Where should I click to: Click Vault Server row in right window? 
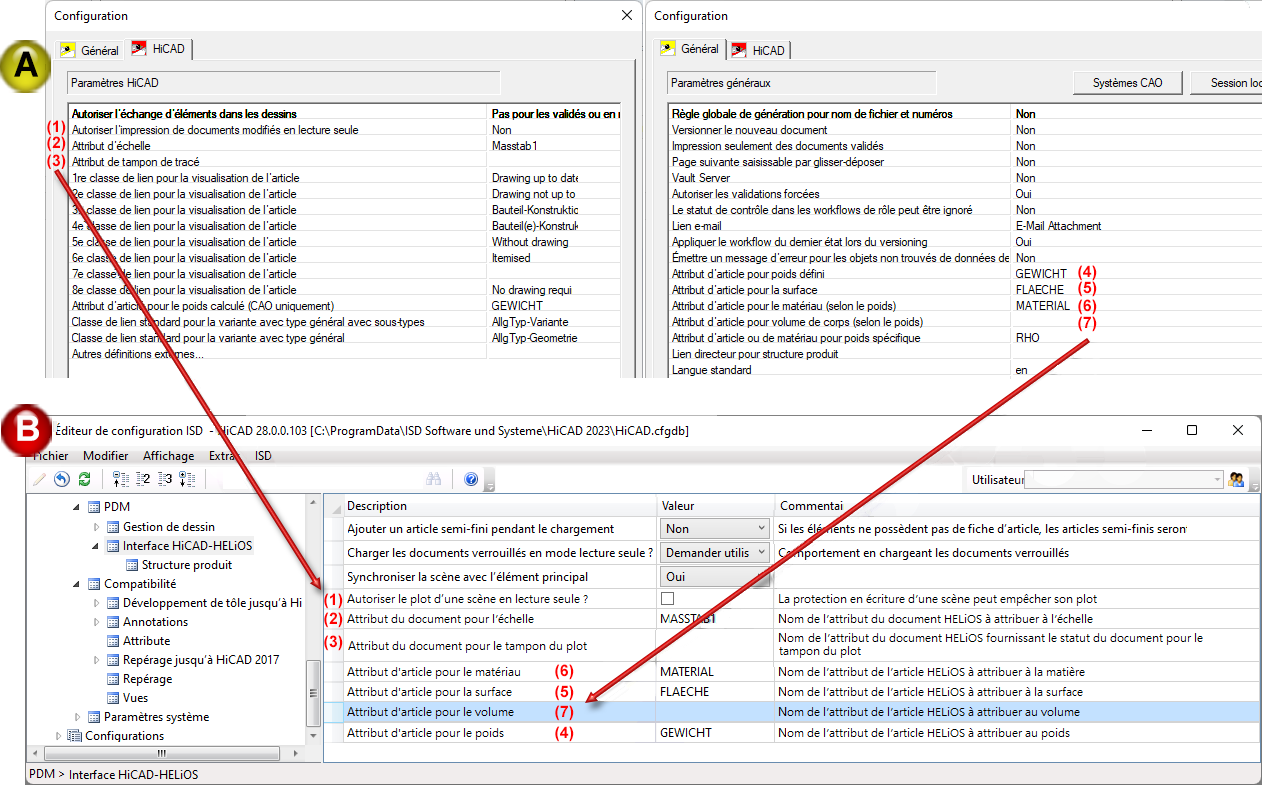tap(965, 178)
